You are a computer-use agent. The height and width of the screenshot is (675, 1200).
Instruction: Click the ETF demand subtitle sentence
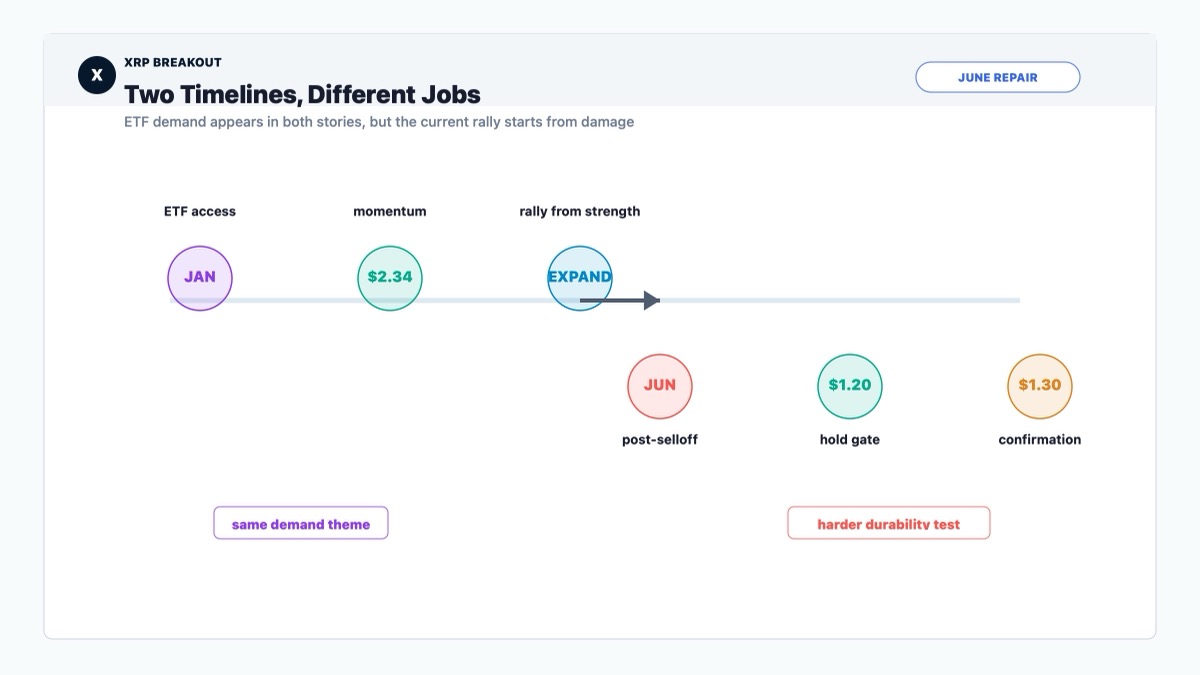pyautogui.click(x=379, y=122)
